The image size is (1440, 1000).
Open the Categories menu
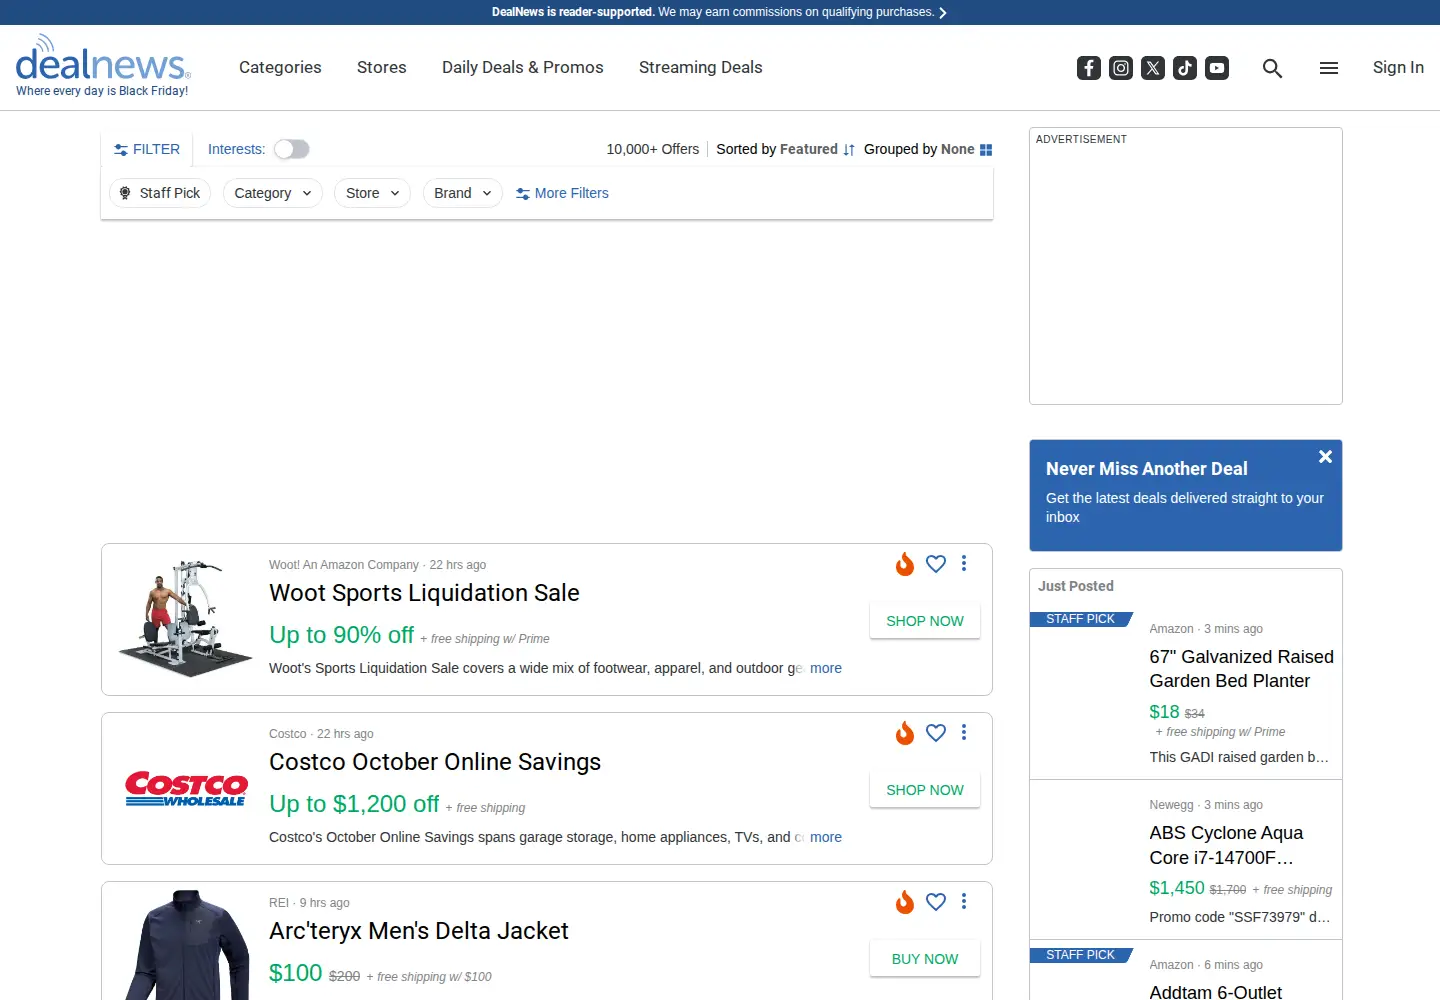coord(280,67)
